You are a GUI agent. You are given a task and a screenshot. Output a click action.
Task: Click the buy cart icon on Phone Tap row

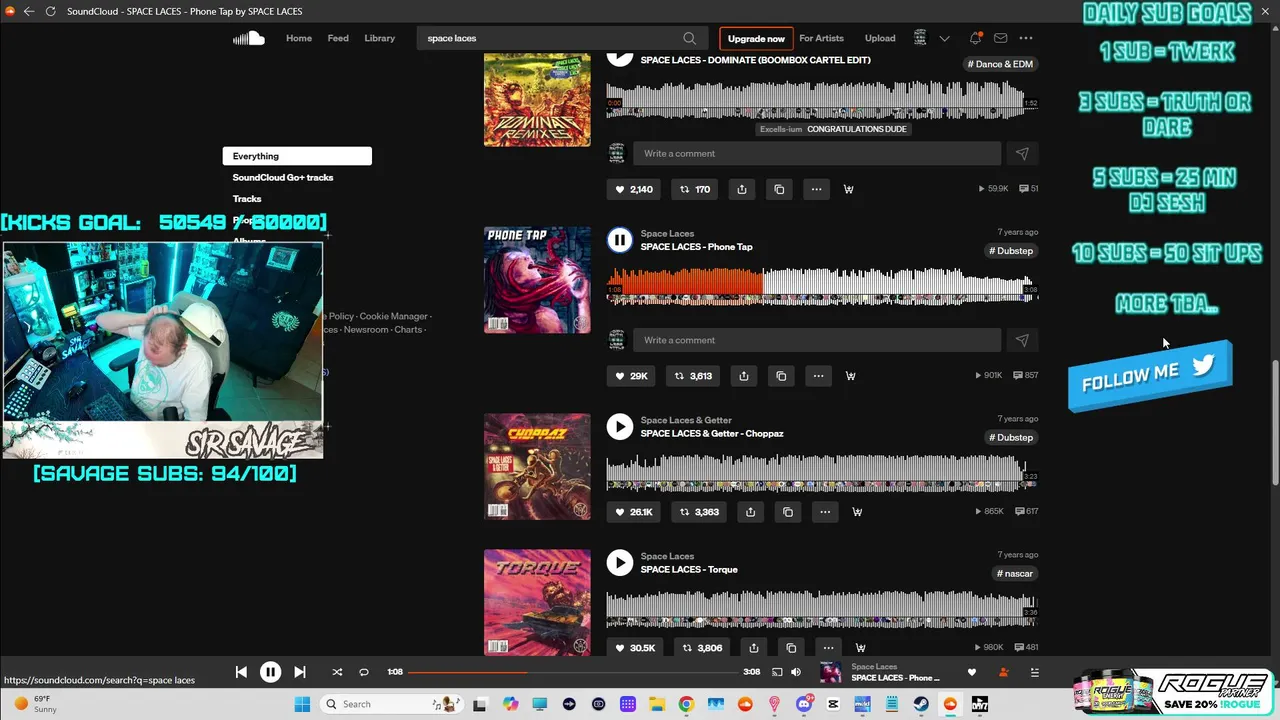[x=851, y=376]
